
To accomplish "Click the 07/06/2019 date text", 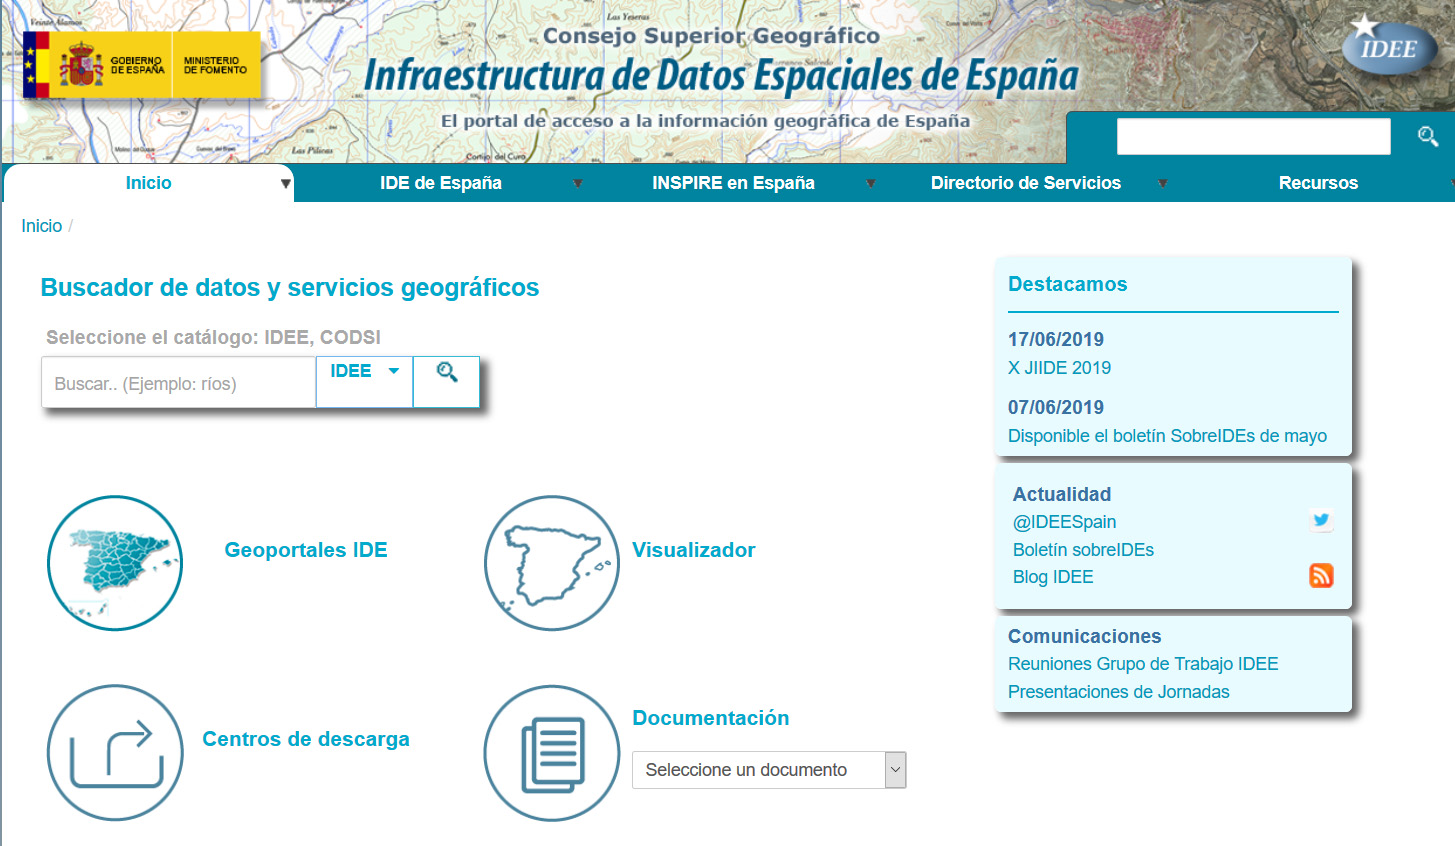I will [x=1056, y=407].
